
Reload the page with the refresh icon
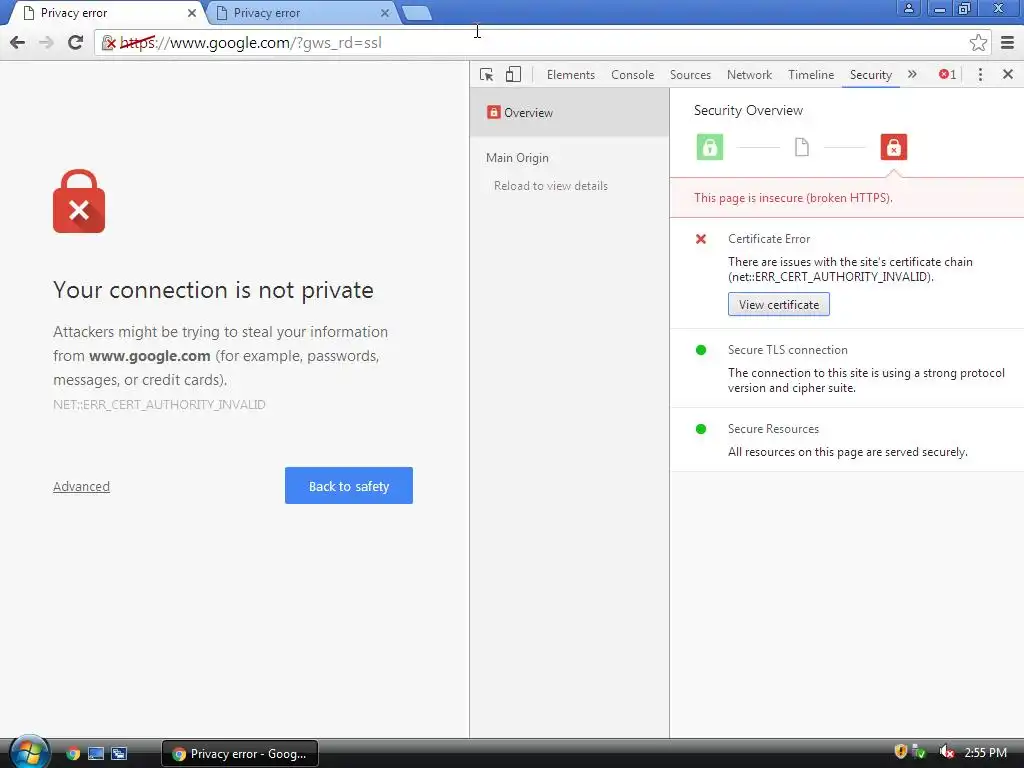(x=75, y=42)
